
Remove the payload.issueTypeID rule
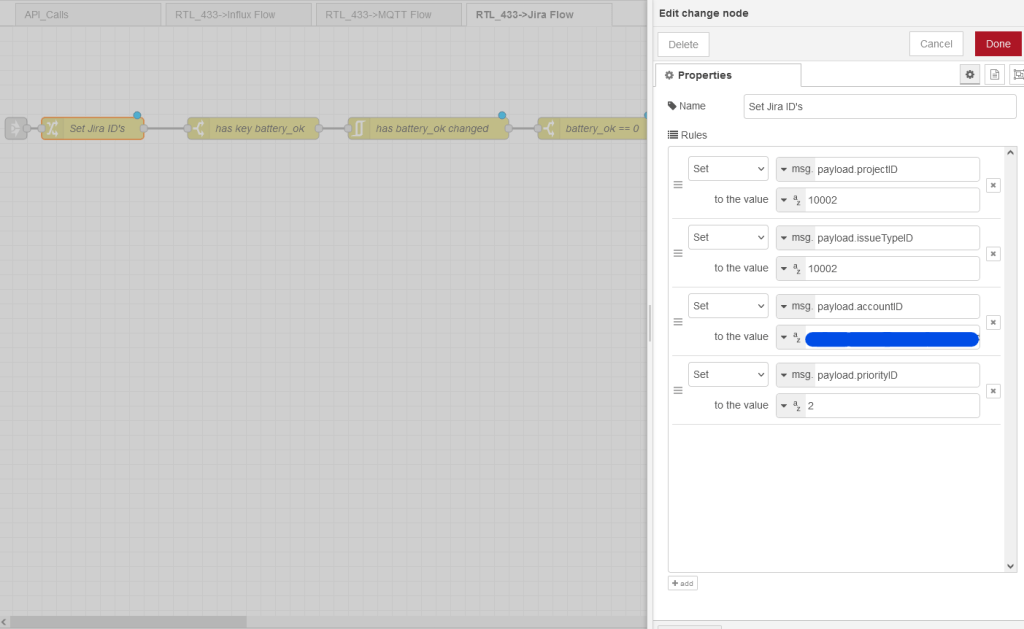click(x=992, y=254)
